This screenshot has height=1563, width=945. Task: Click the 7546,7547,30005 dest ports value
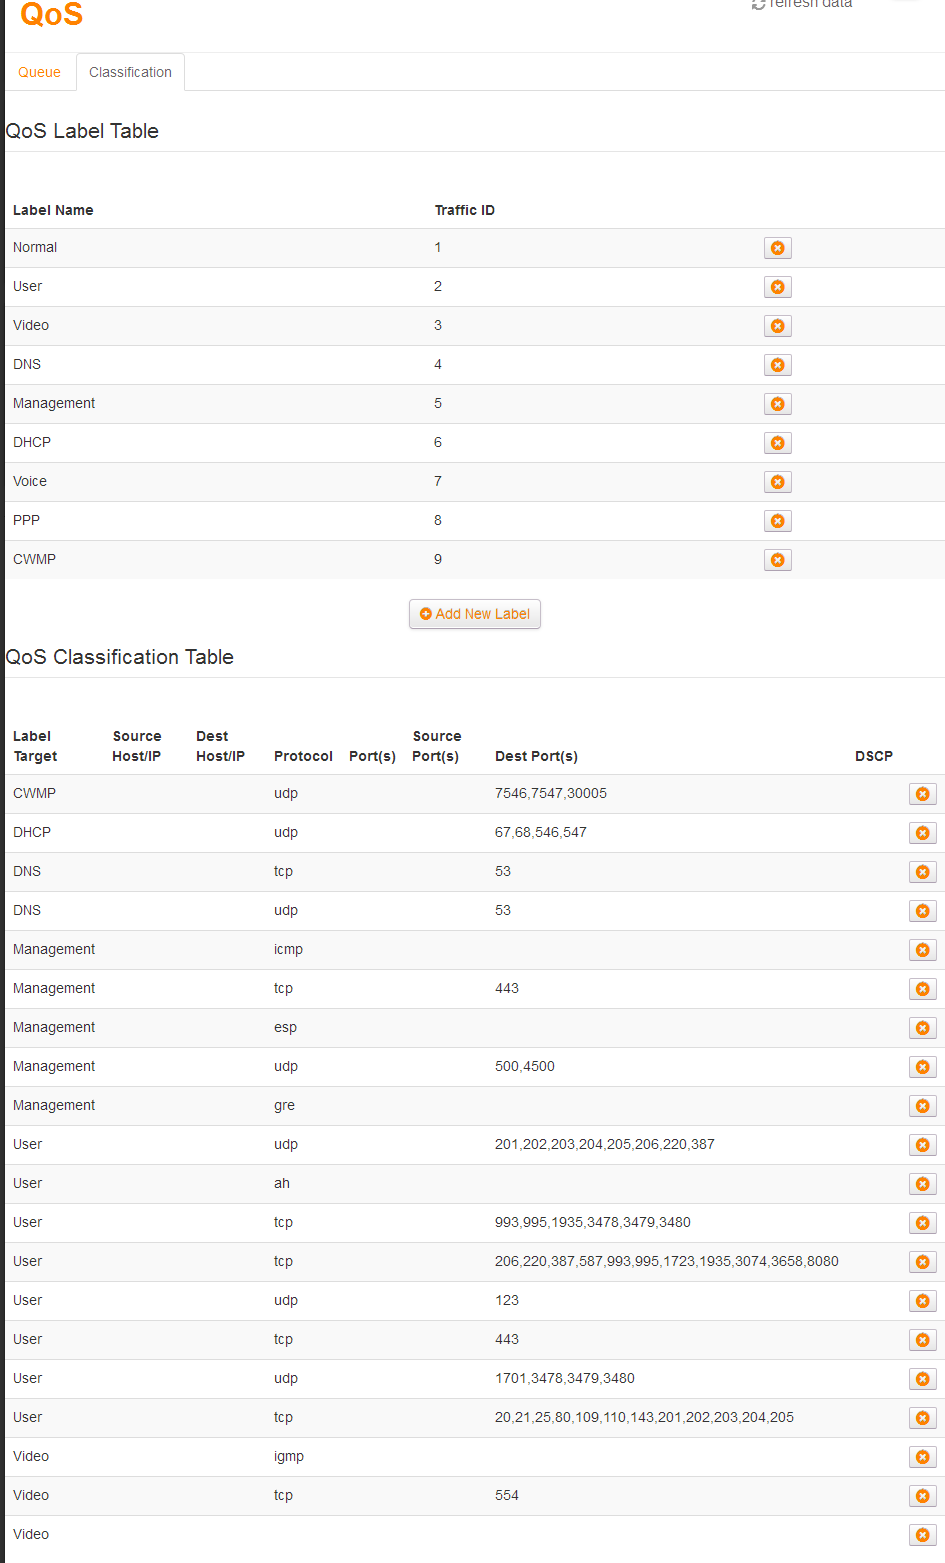pos(551,793)
